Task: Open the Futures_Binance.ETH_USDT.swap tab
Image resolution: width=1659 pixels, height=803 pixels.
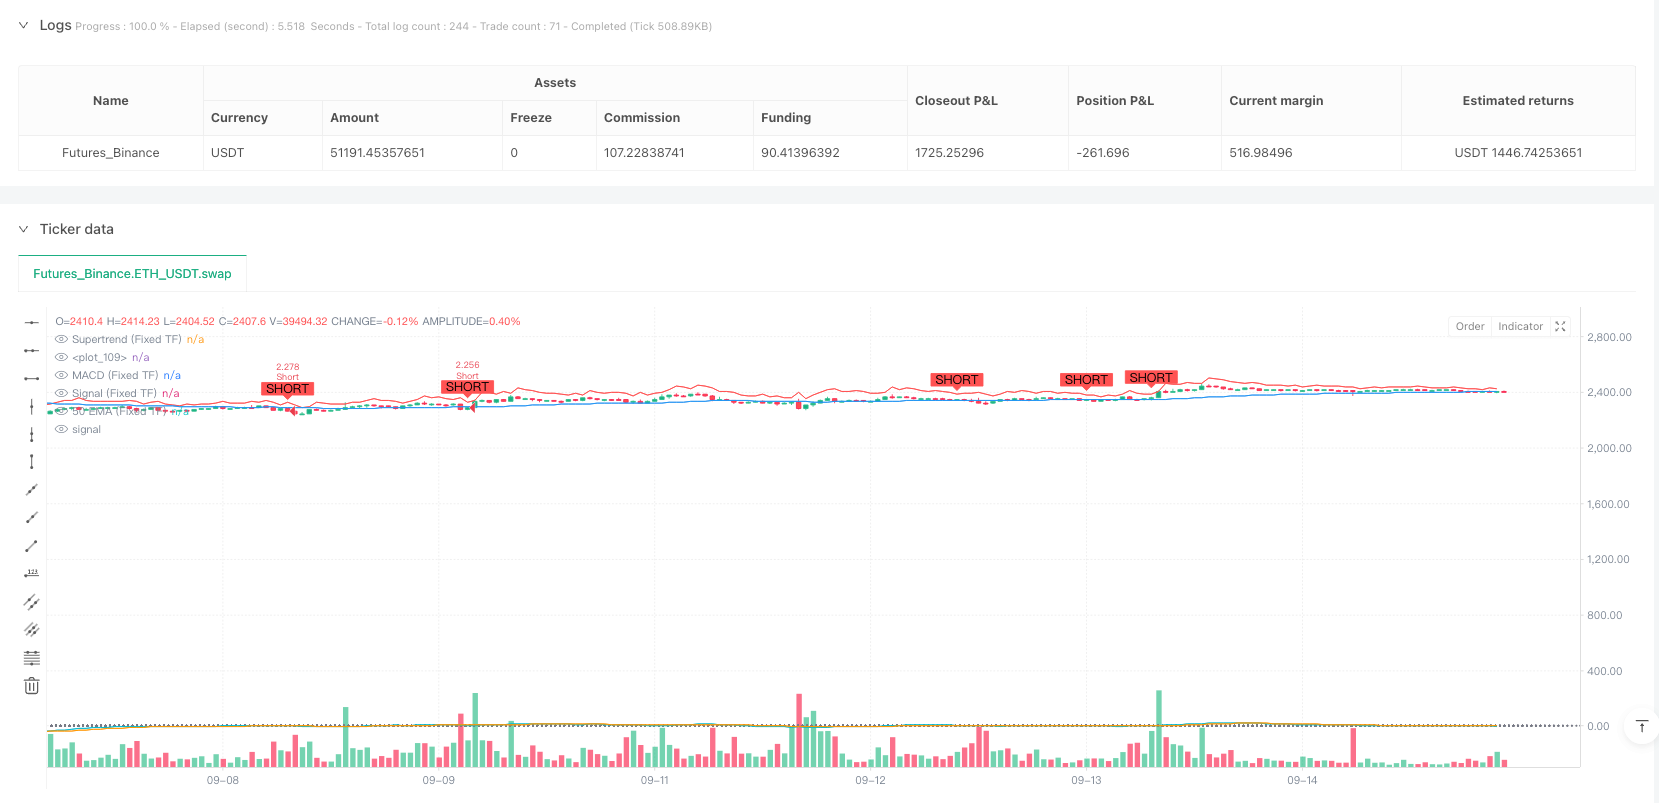Action: tap(132, 274)
